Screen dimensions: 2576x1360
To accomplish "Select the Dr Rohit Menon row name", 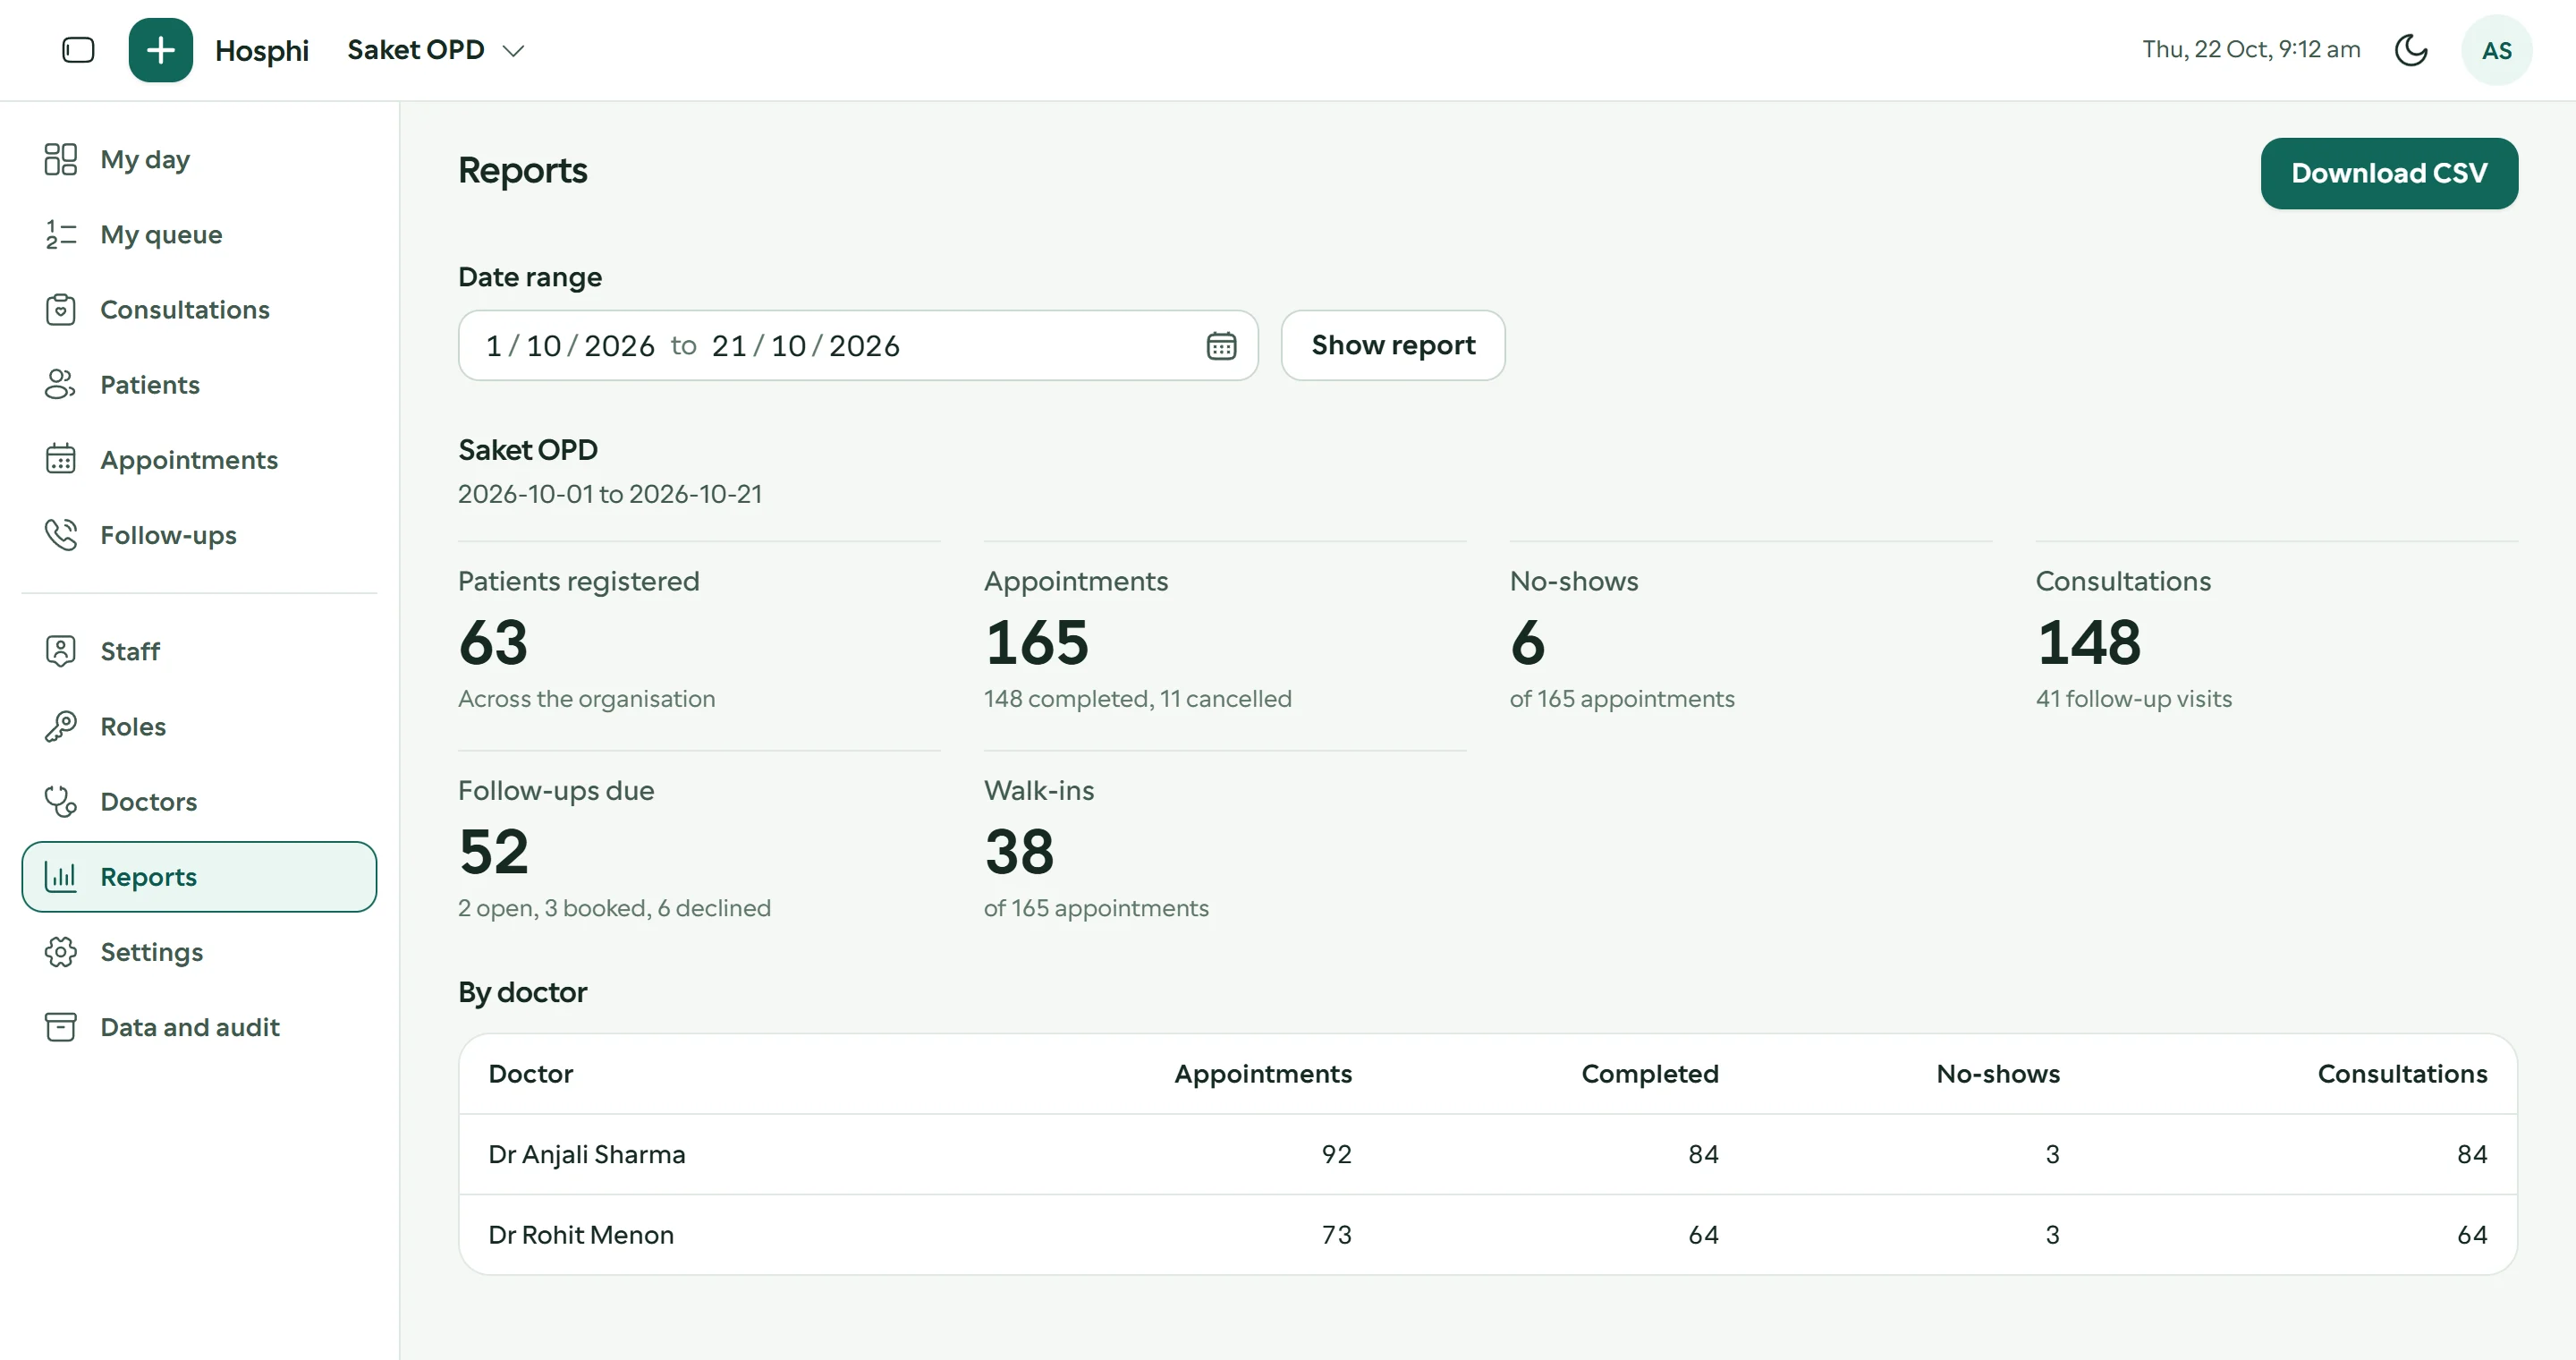I will click(x=581, y=1235).
